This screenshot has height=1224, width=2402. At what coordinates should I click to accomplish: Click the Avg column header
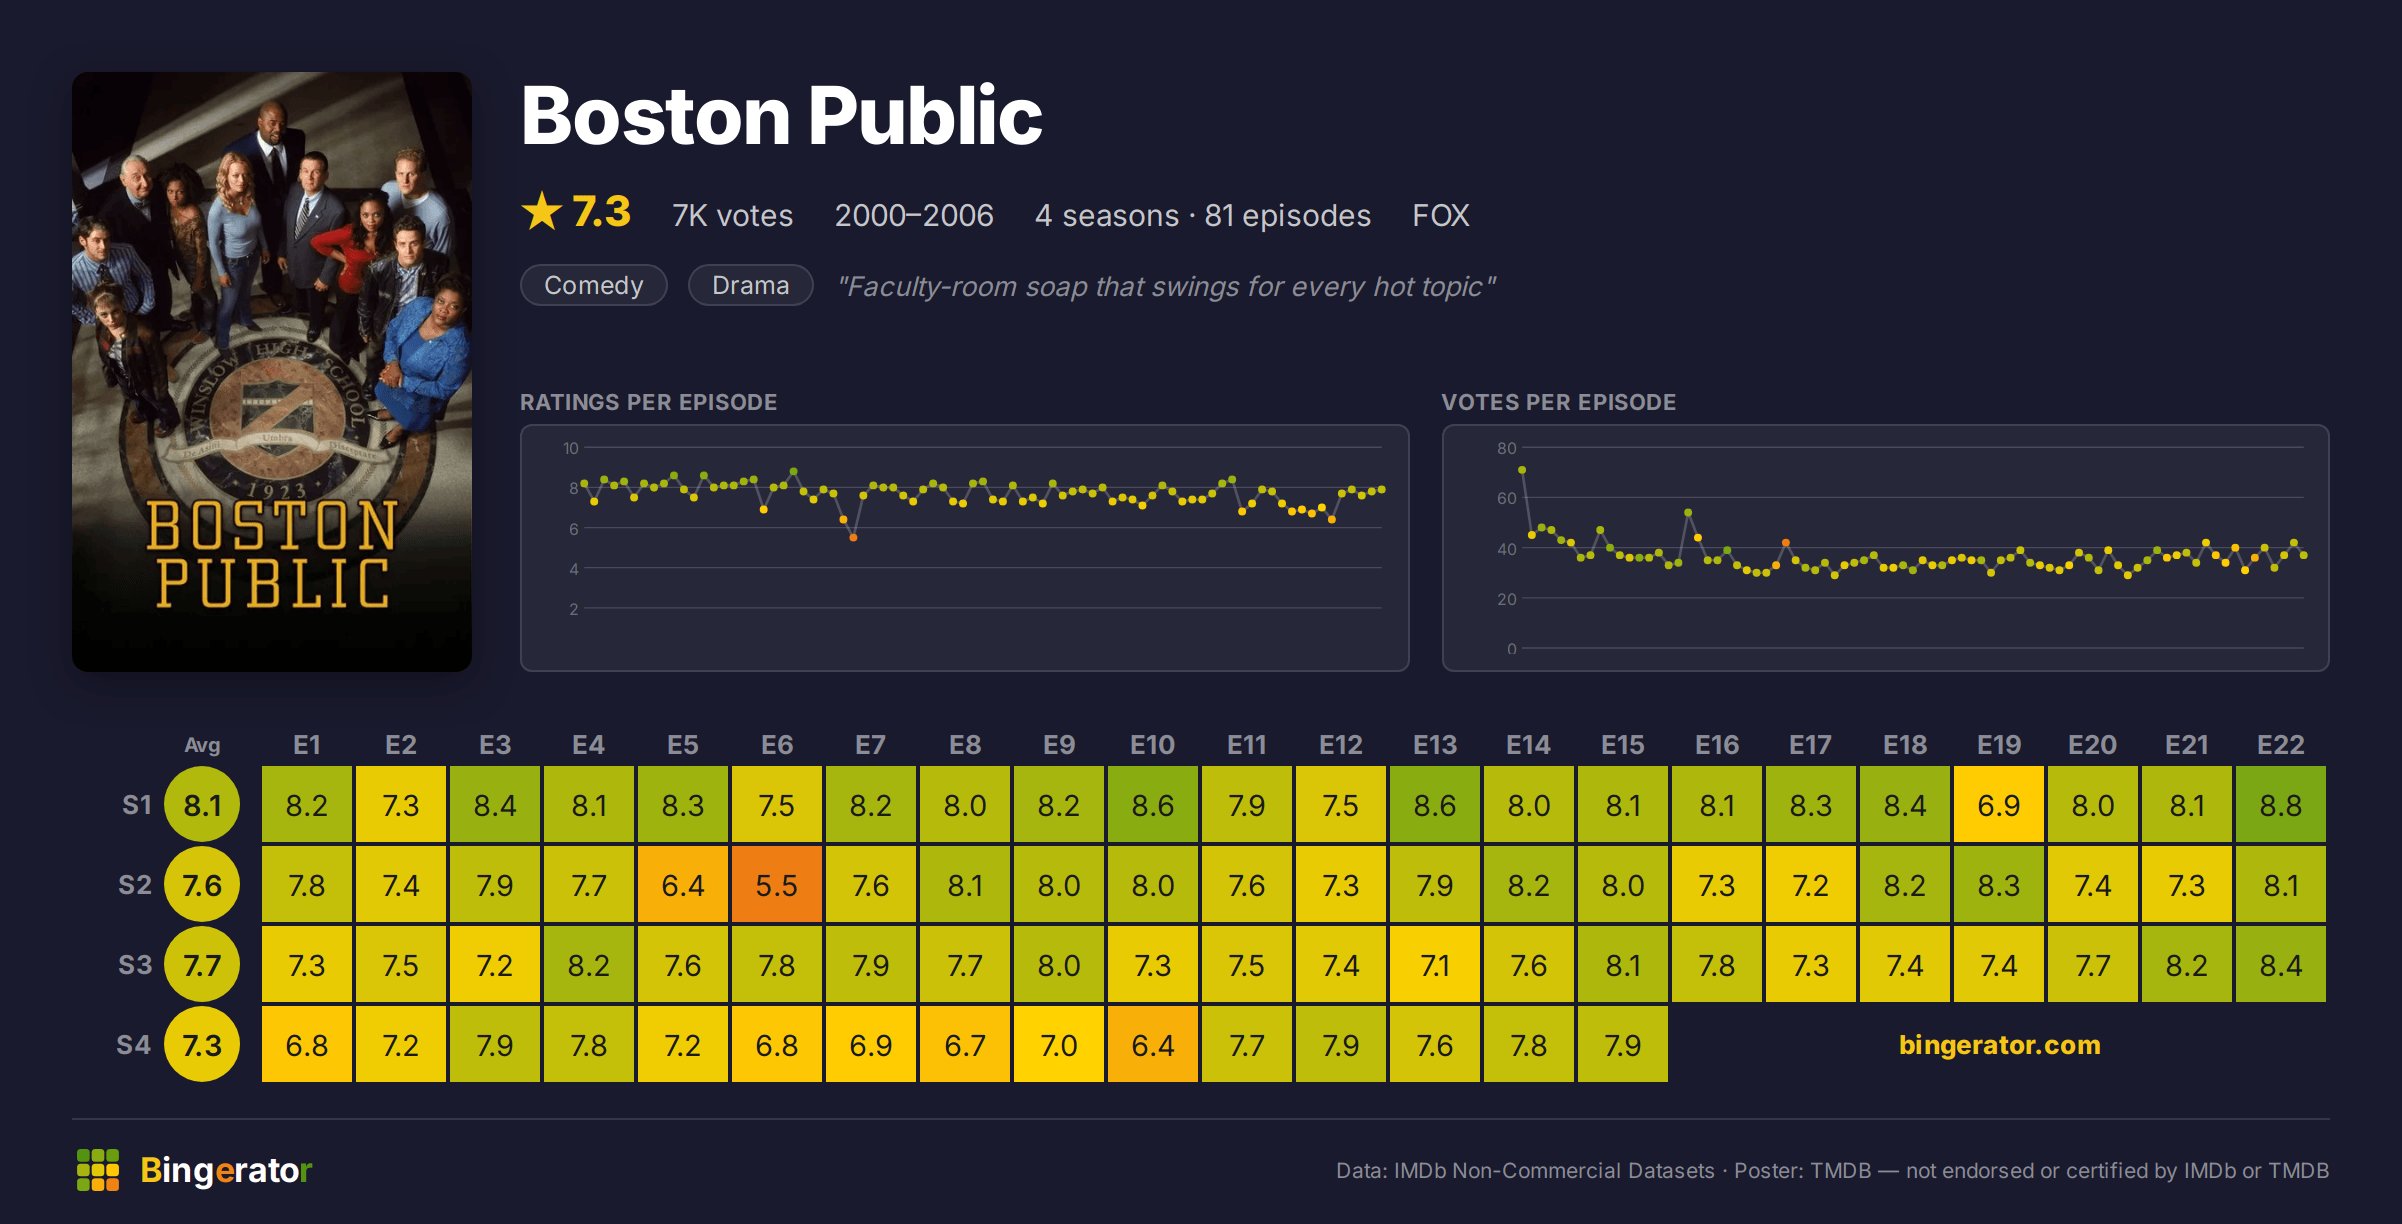click(202, 745)
